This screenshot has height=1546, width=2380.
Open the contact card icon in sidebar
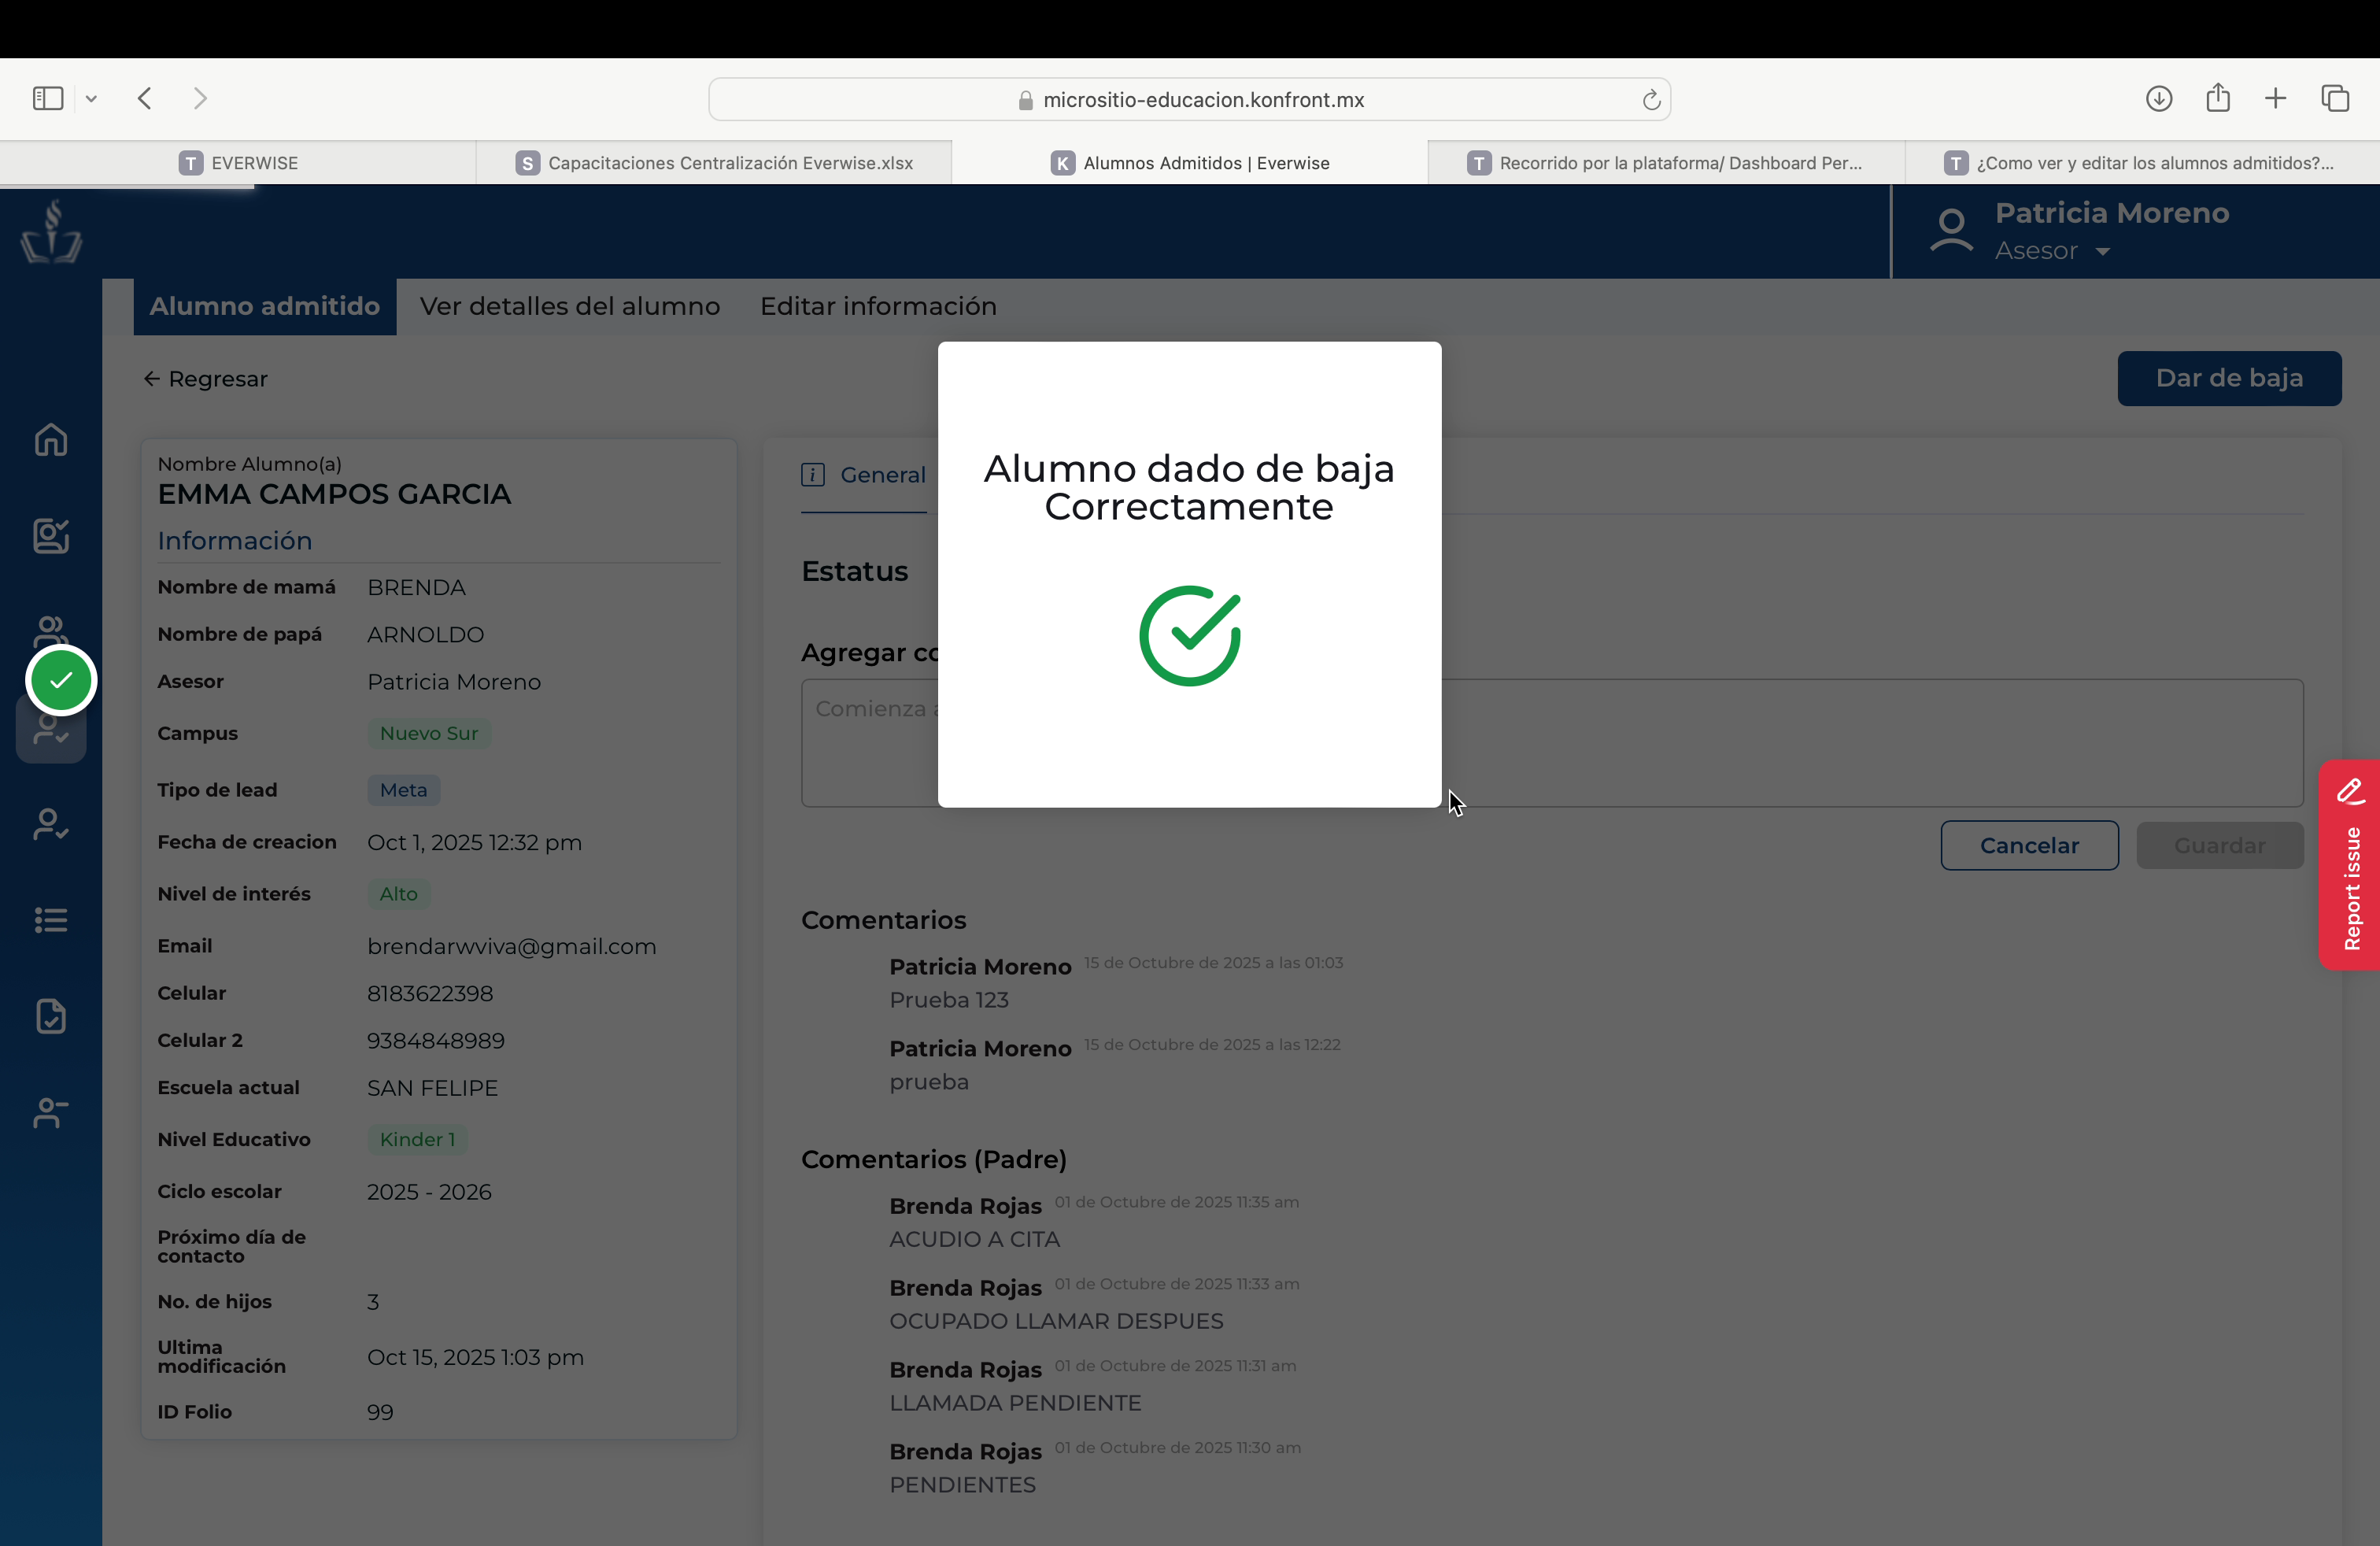[x=51, y=536]
